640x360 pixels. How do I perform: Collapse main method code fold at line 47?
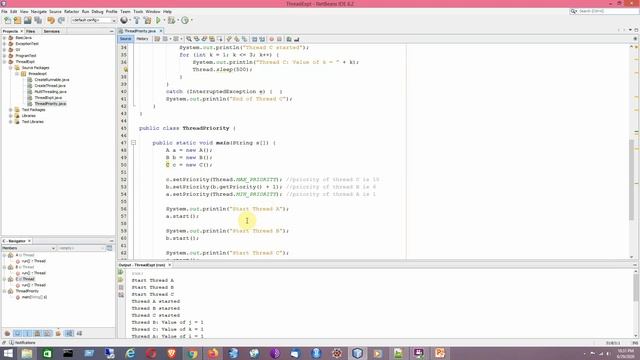point(133,143)
